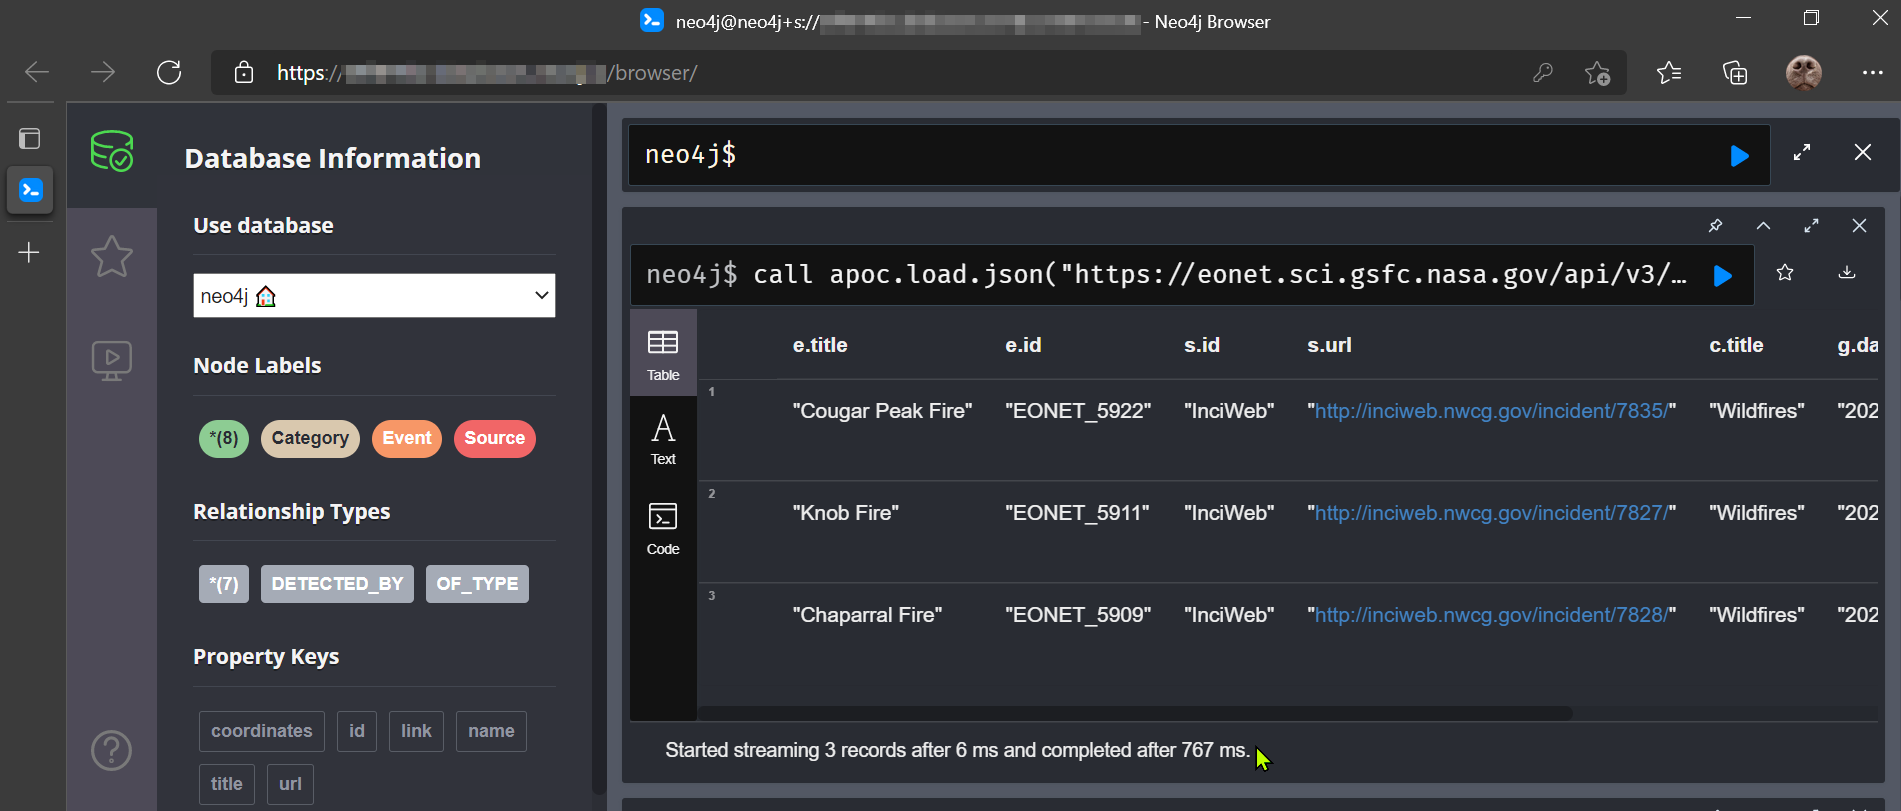Save the query as a favorite
The width and height of the screenshot is (1901, 811).
click(x=1785, y=273)
